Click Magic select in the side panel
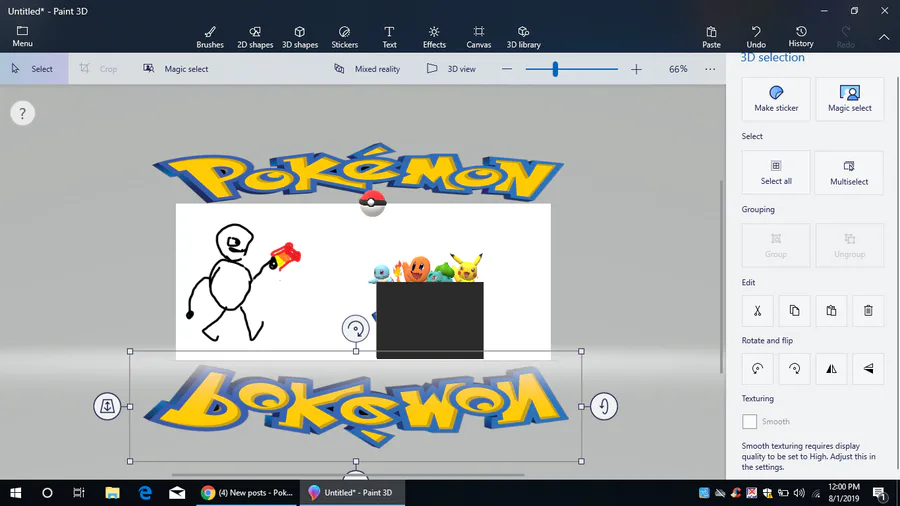 [x=849, y=99]
